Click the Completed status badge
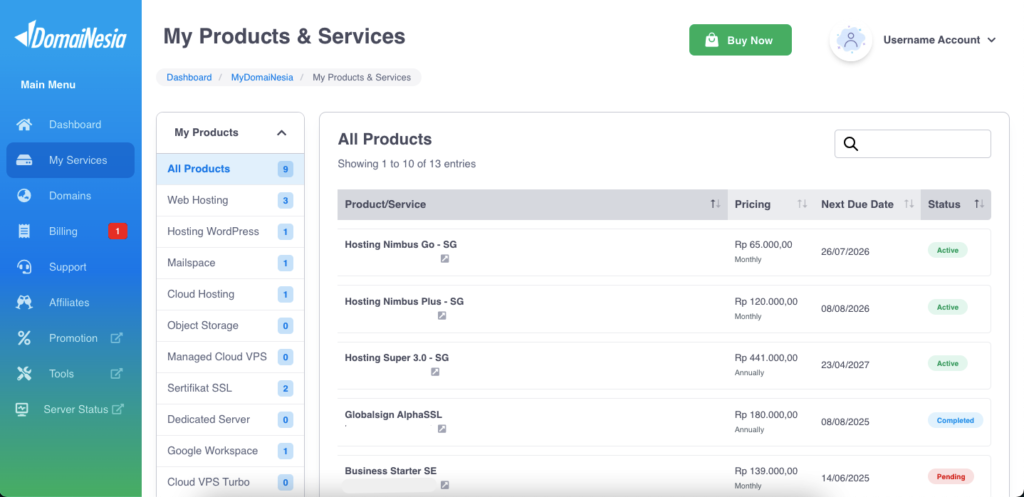Image resolution: width=1024 pixels, height=497 pixels. (955, 421)
